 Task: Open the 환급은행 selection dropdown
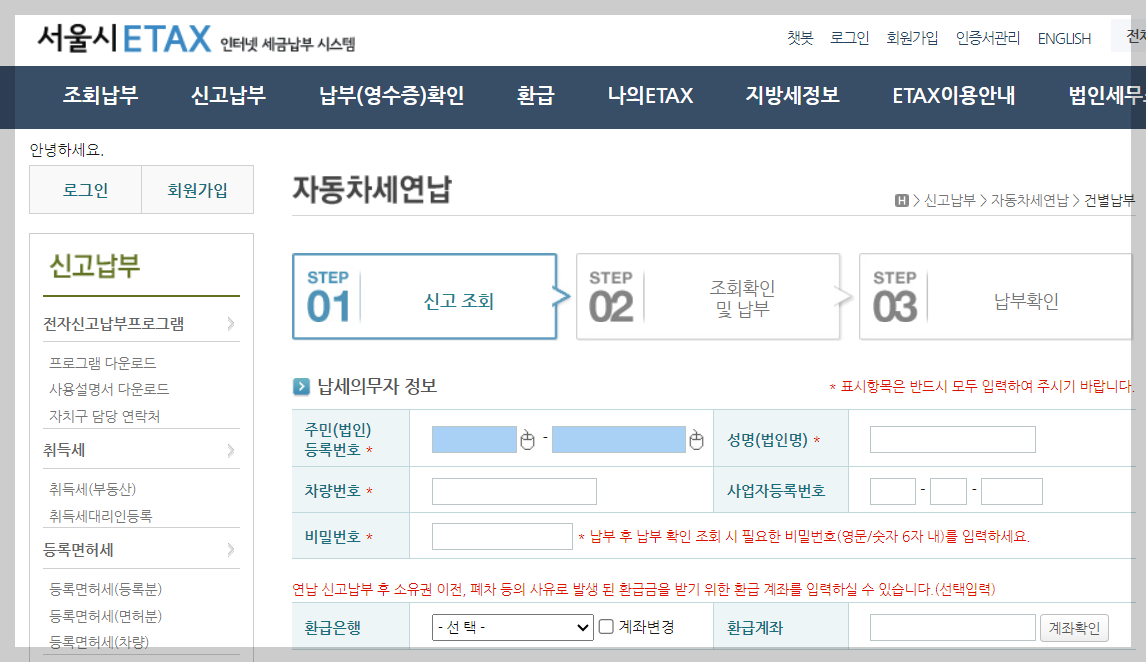point(512,626)
